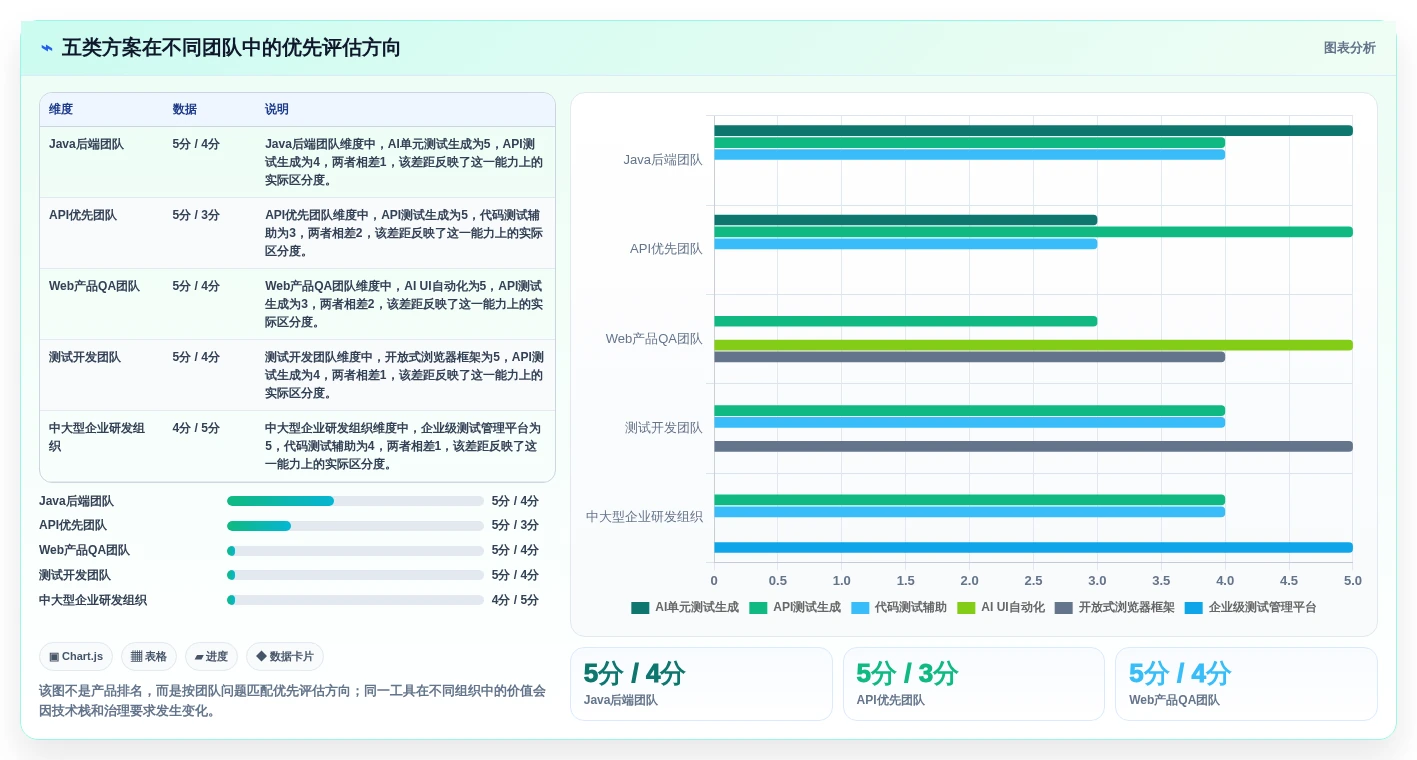The image size is (1417, 760).
Task: Toggle 代码测试辅助 legend item
Action: [899, 607]
